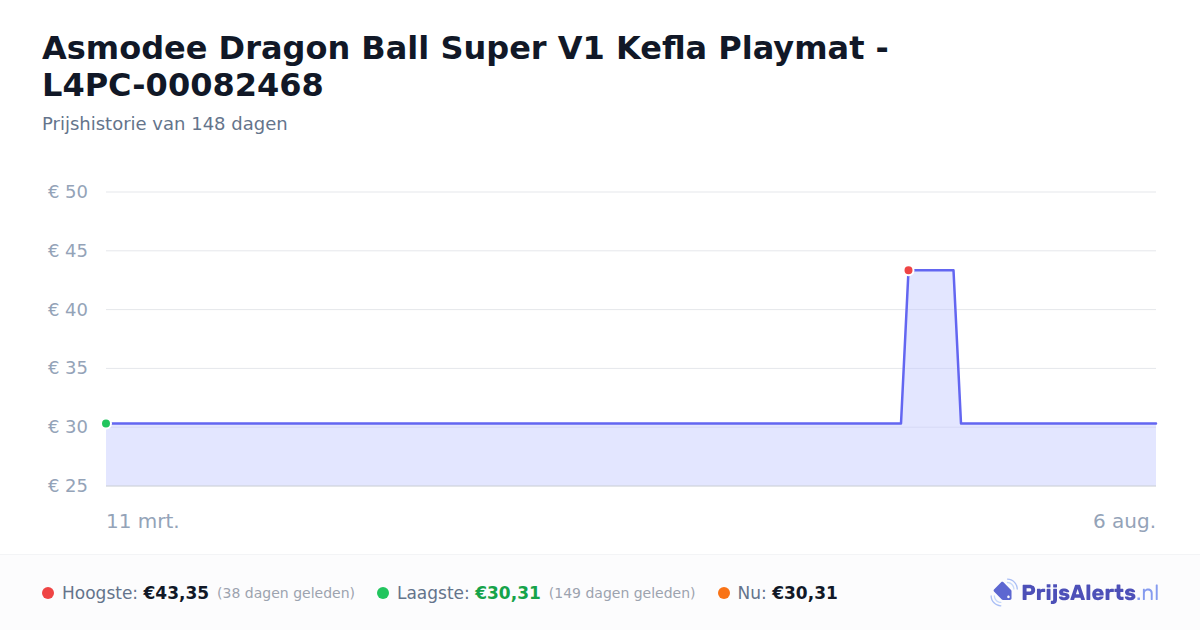Click the € 25 axis label

(x=68, y=486)
